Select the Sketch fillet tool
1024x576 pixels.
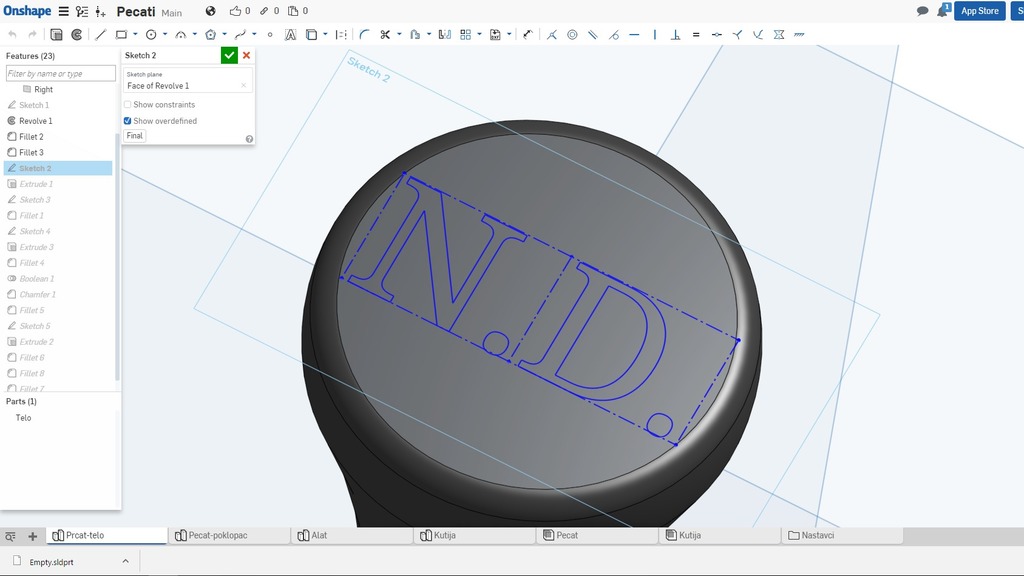(364, 34)
